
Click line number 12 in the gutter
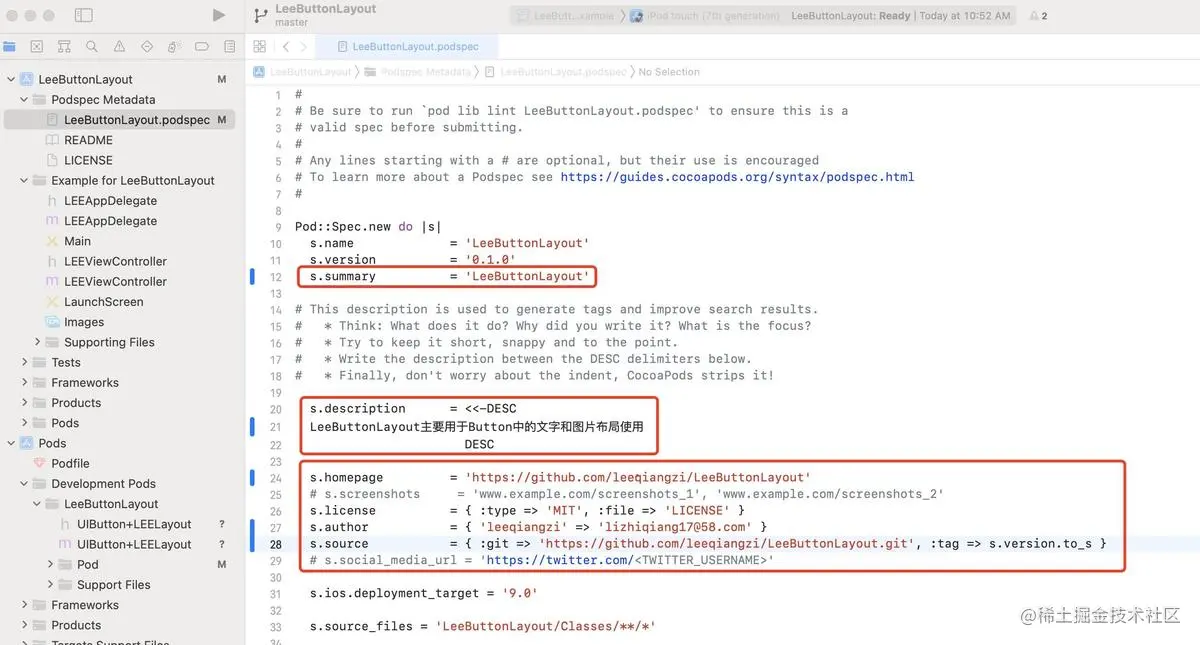click(x=276, y=276)
